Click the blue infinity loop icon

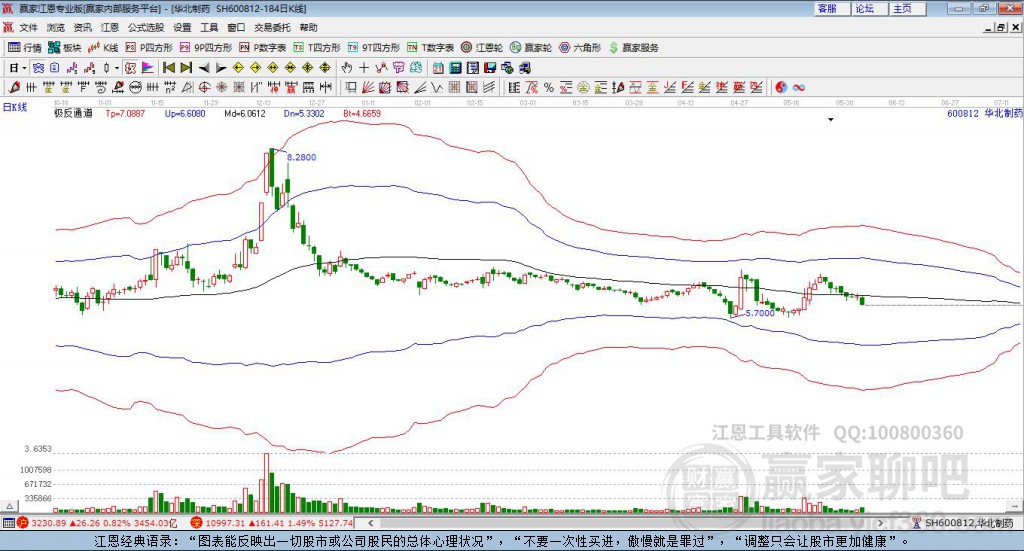point(798,87)
